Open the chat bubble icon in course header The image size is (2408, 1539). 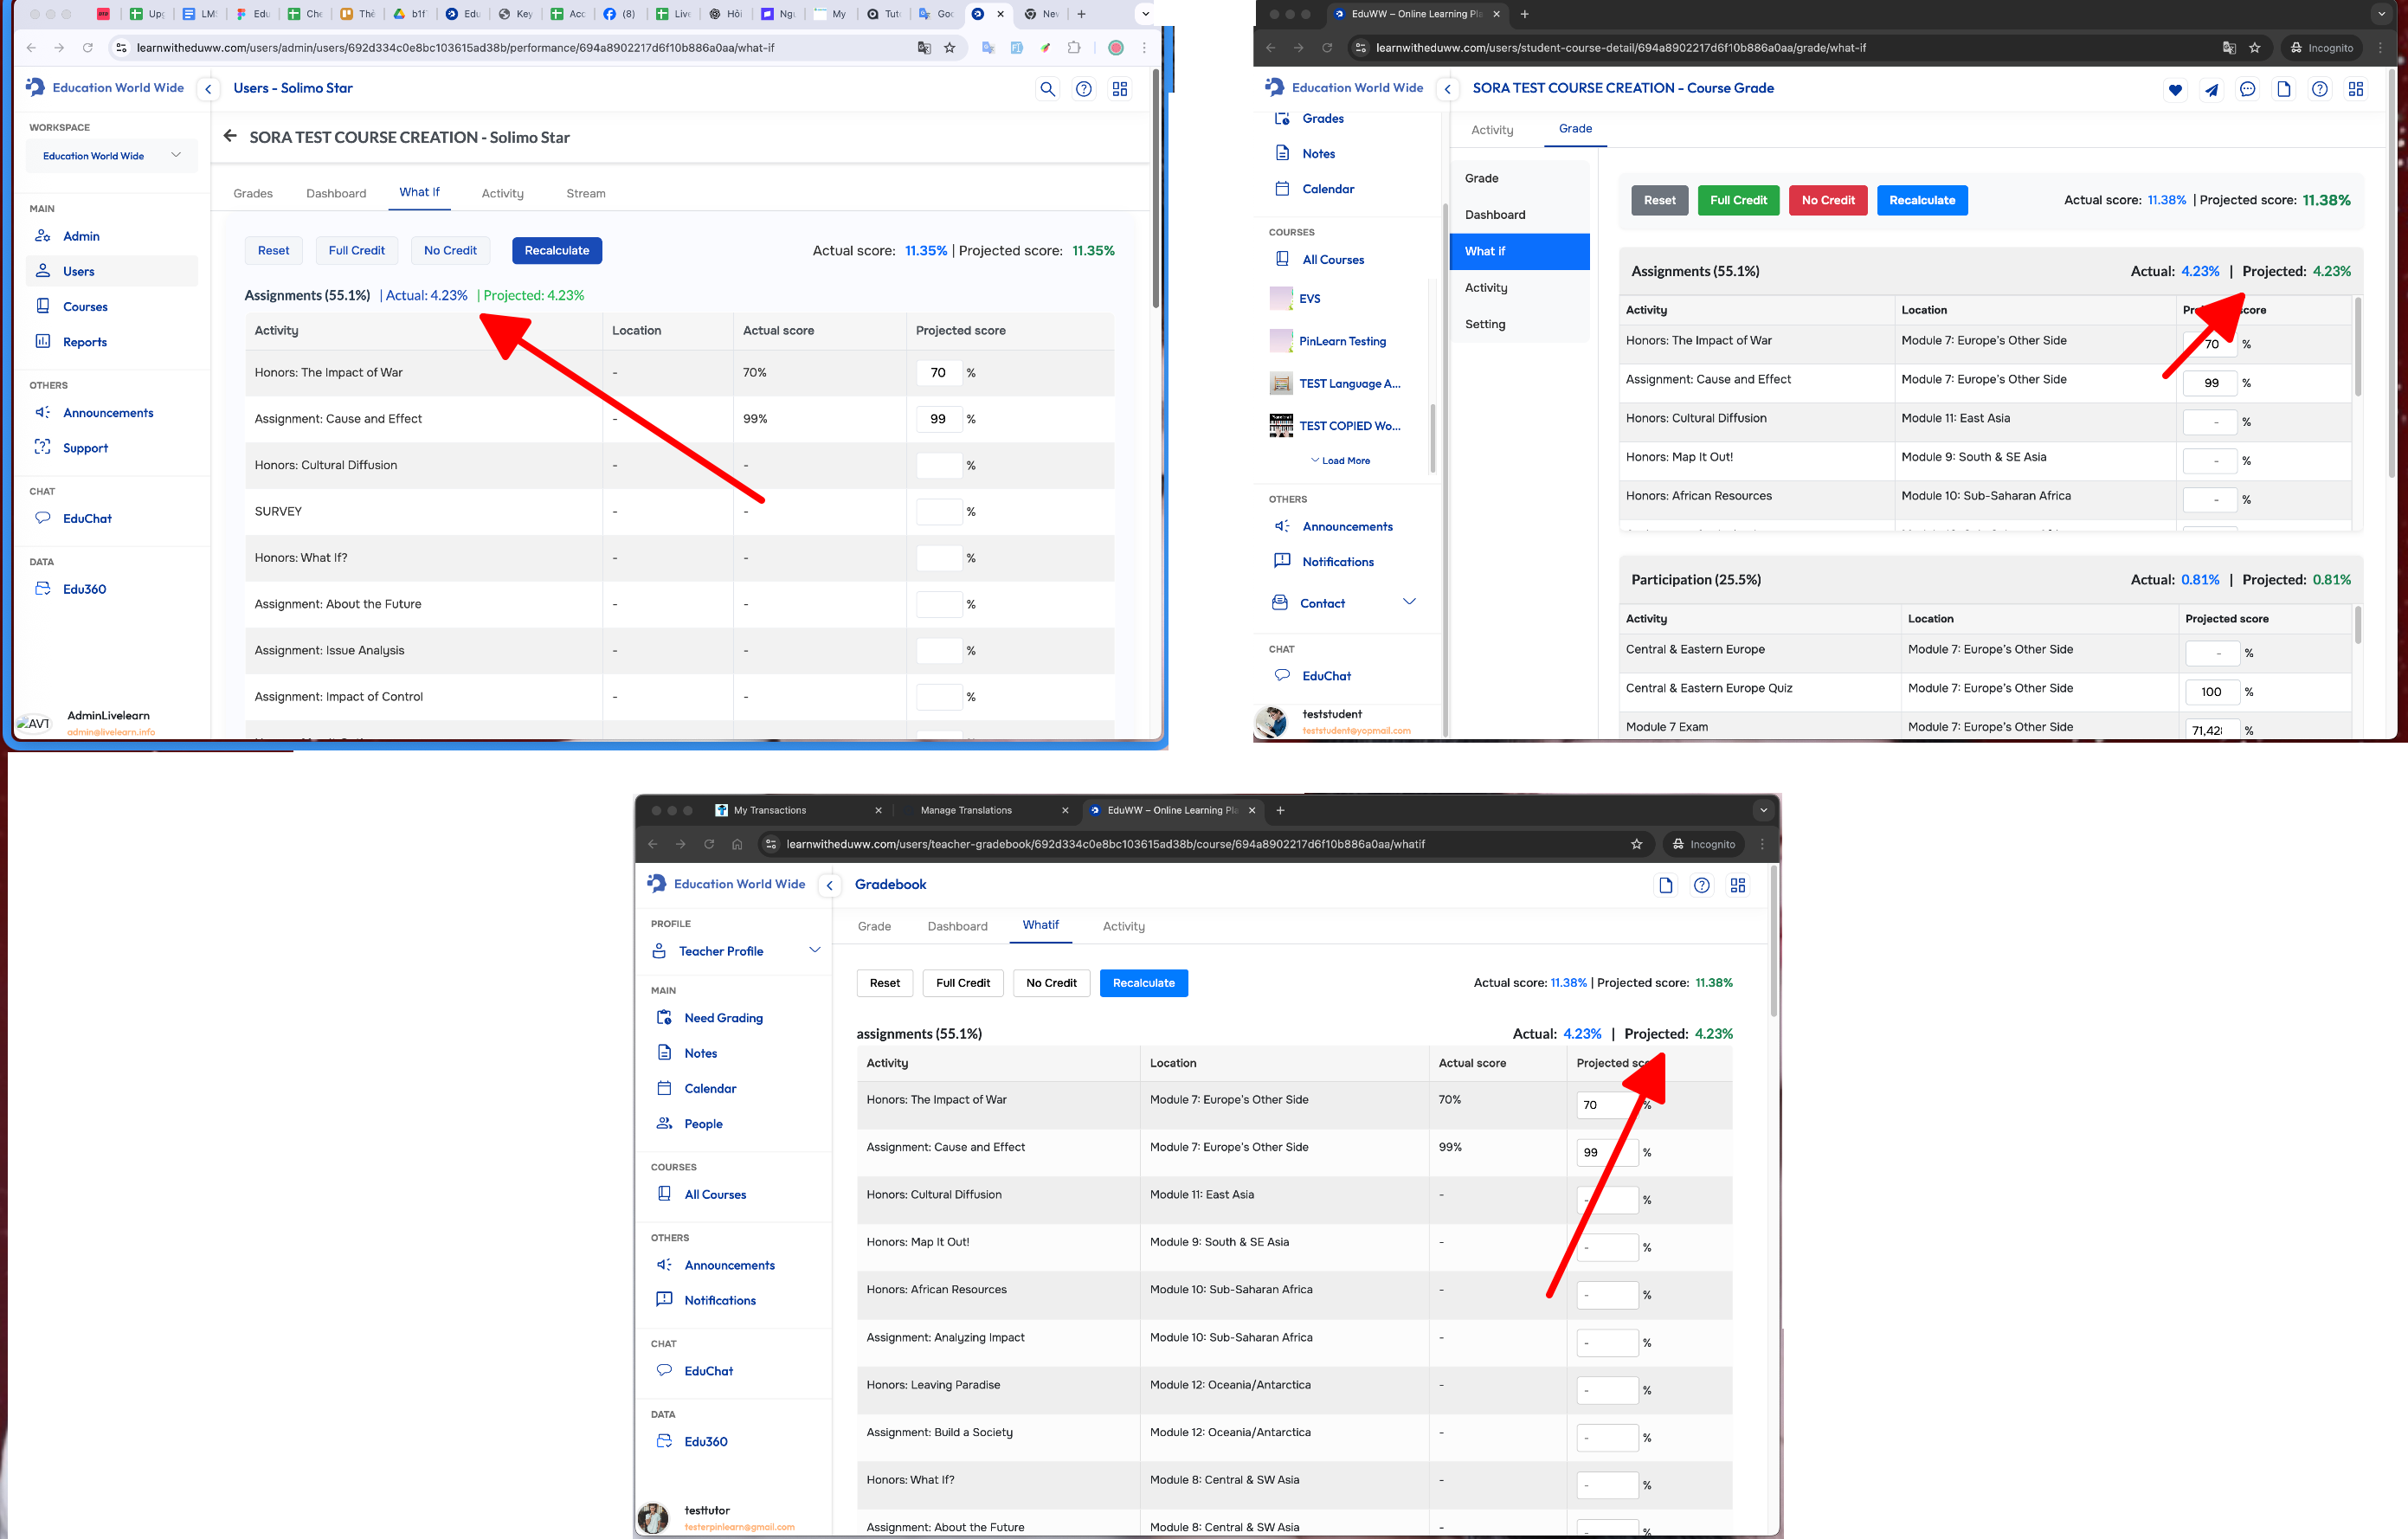click(x=2247, y=90)
